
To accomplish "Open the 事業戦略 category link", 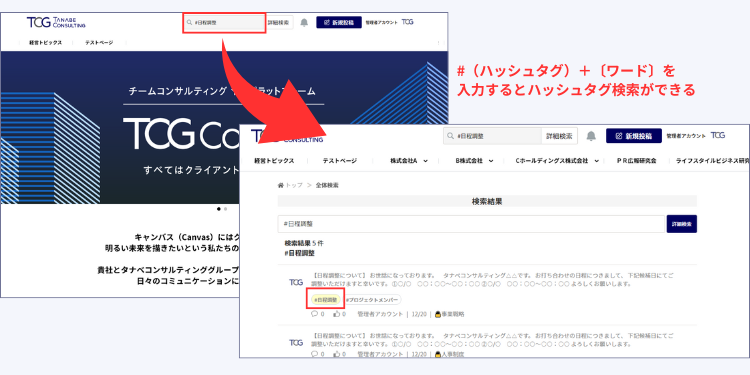I will (x=452, y=314).
